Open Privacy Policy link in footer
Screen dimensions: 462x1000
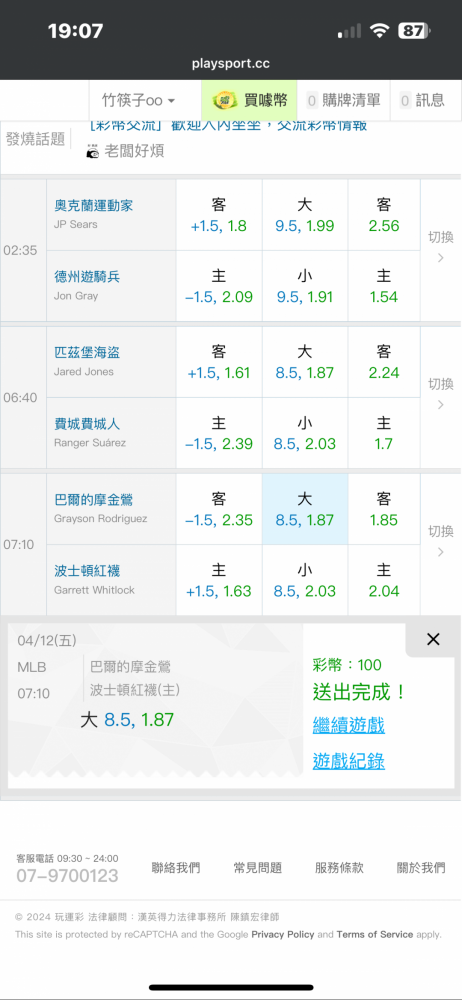(x=283, y=934)
